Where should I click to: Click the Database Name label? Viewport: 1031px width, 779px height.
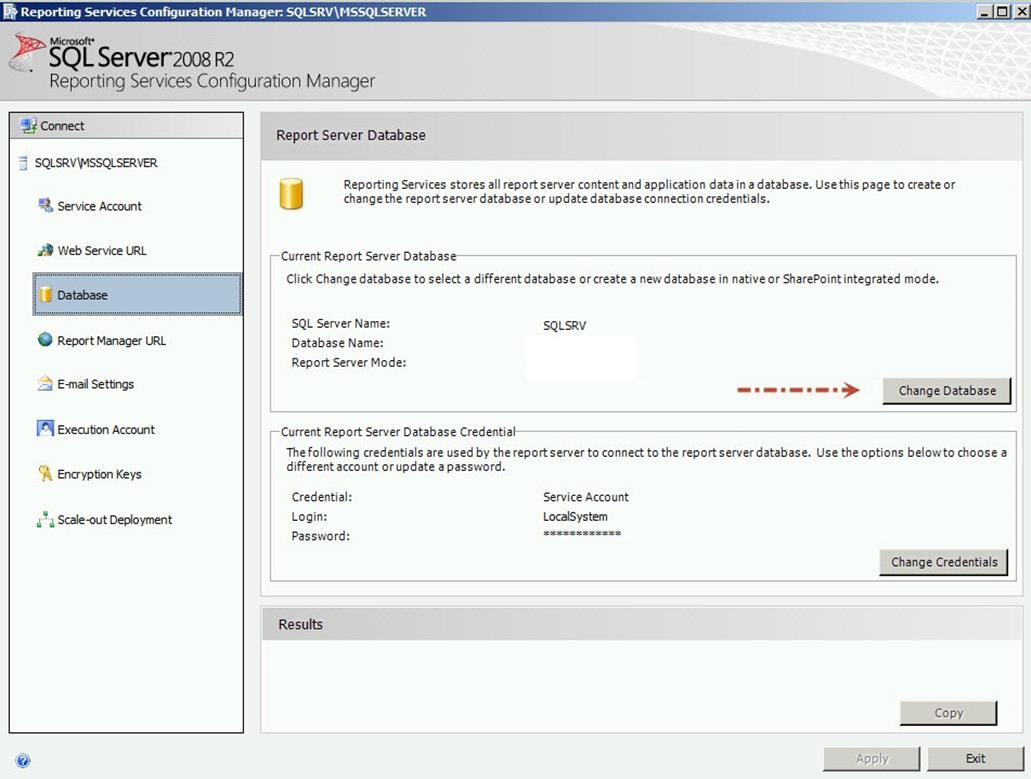[x=337, y=343]
